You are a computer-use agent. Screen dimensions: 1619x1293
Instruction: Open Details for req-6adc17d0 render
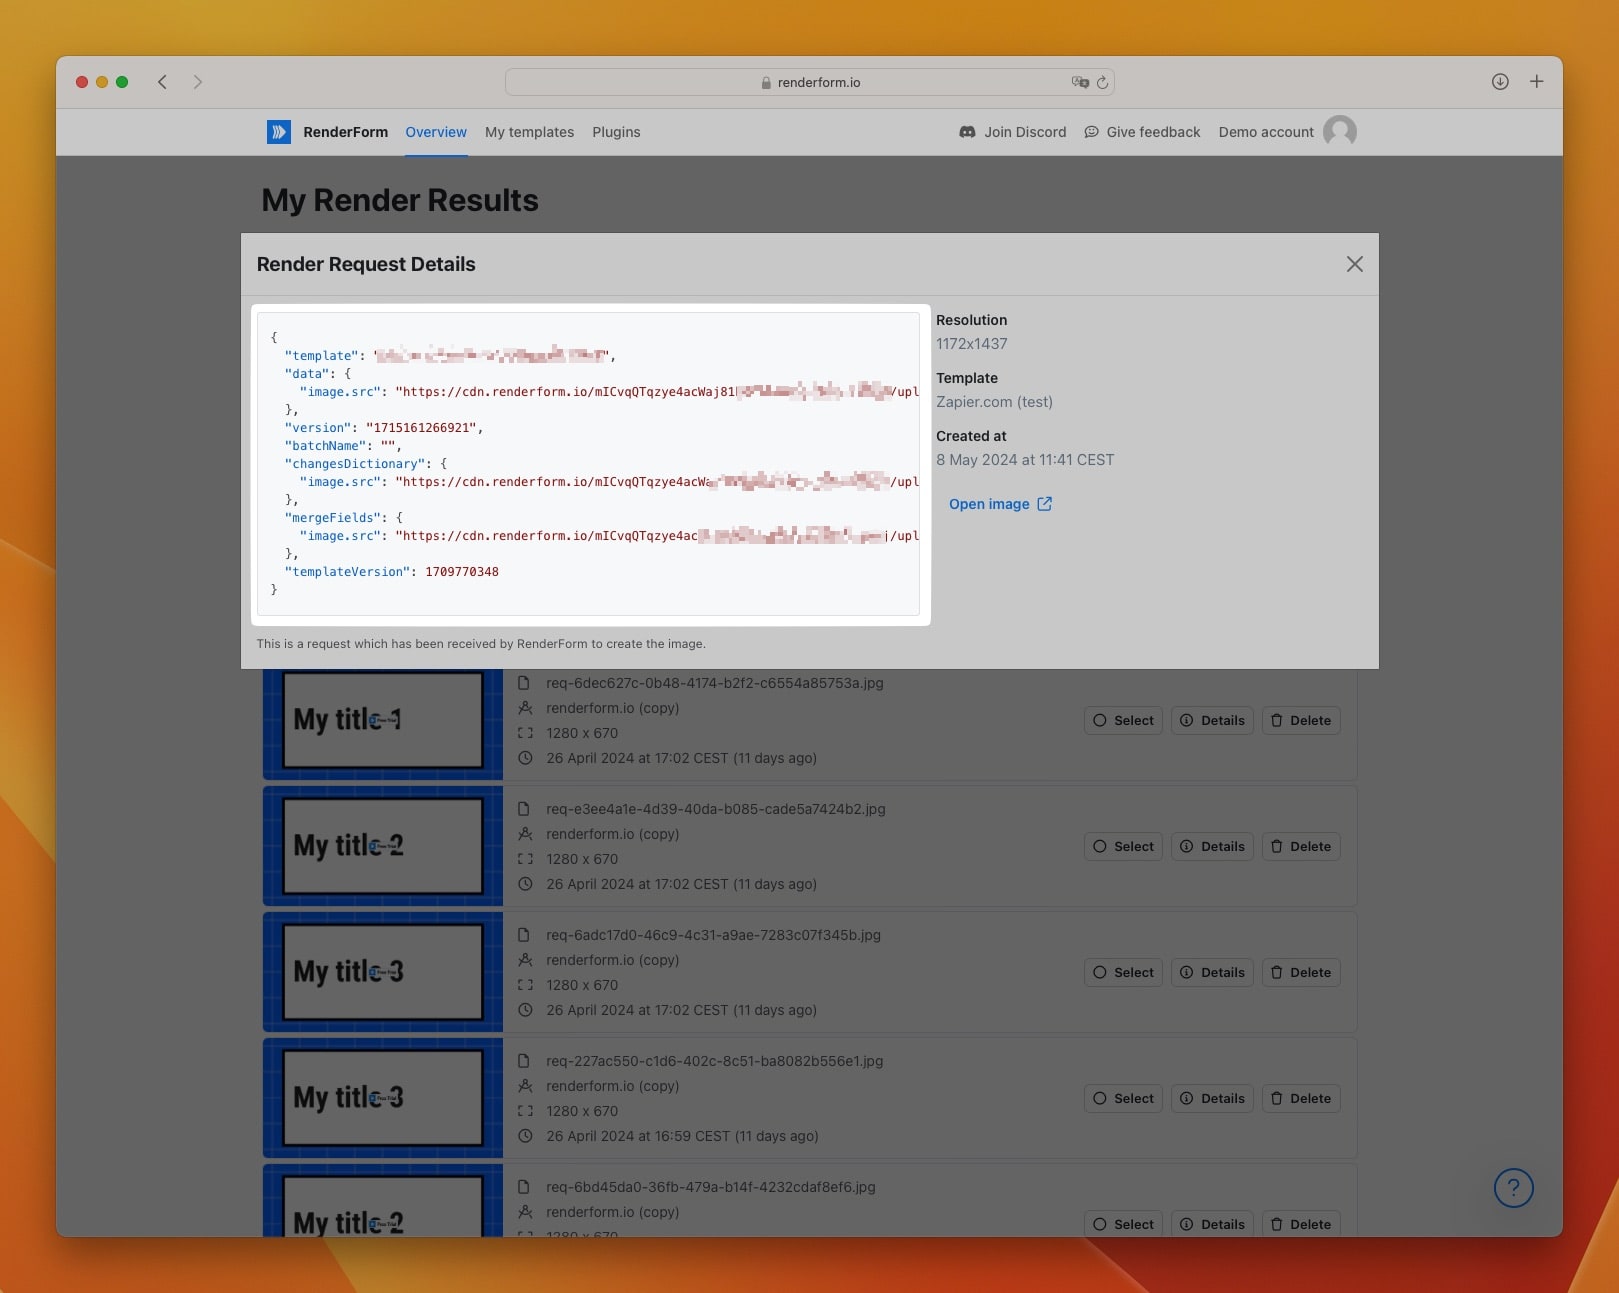point(1212,972)
